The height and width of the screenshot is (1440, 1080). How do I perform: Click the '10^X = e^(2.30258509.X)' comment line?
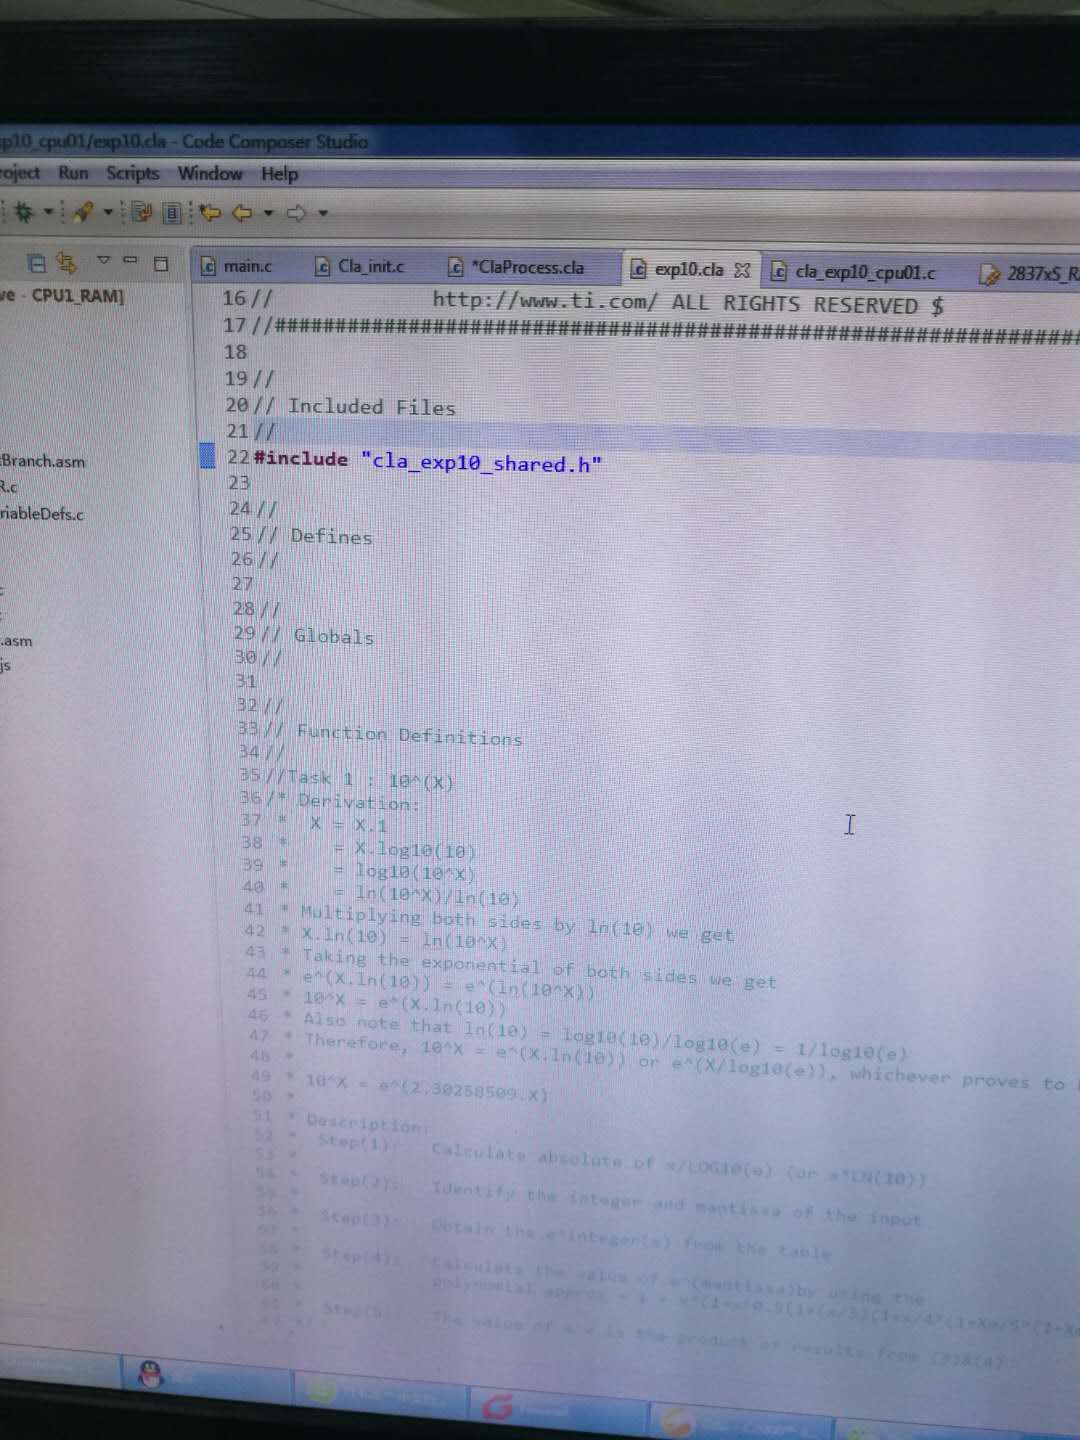click(x=427, y=1086)
